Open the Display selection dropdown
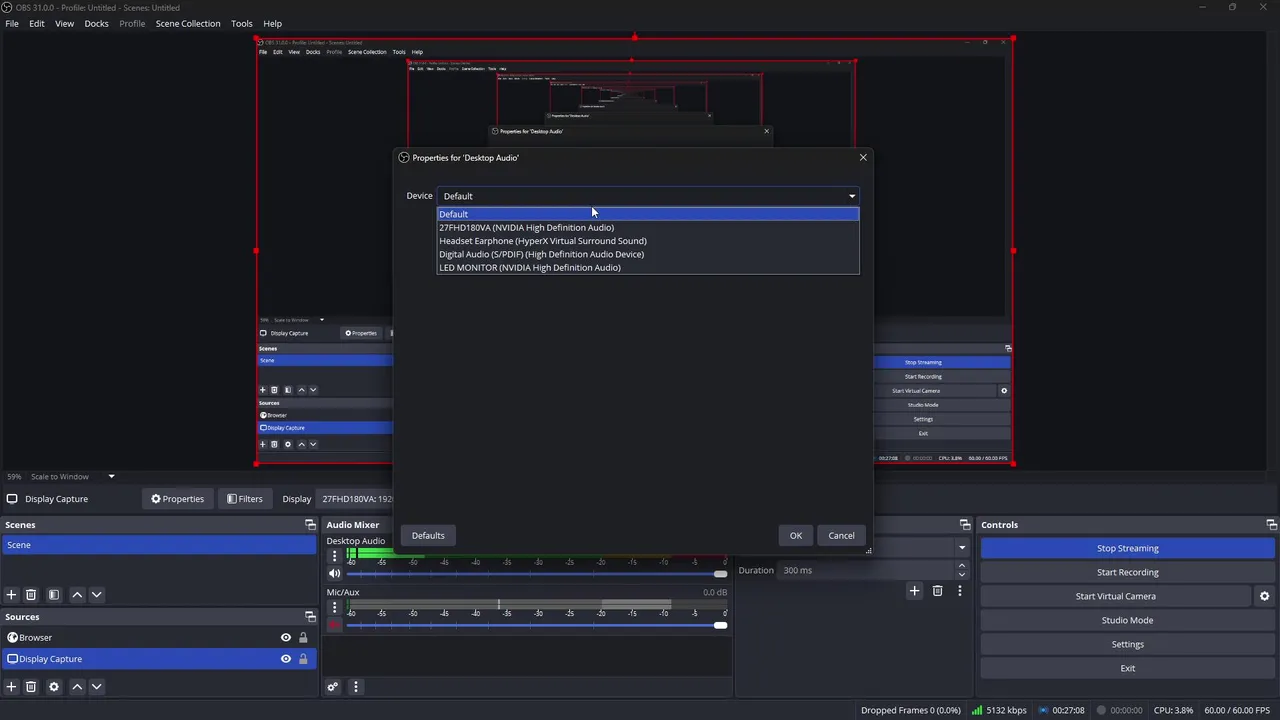This screenshot has width=1280, height=720. [355, 499]
